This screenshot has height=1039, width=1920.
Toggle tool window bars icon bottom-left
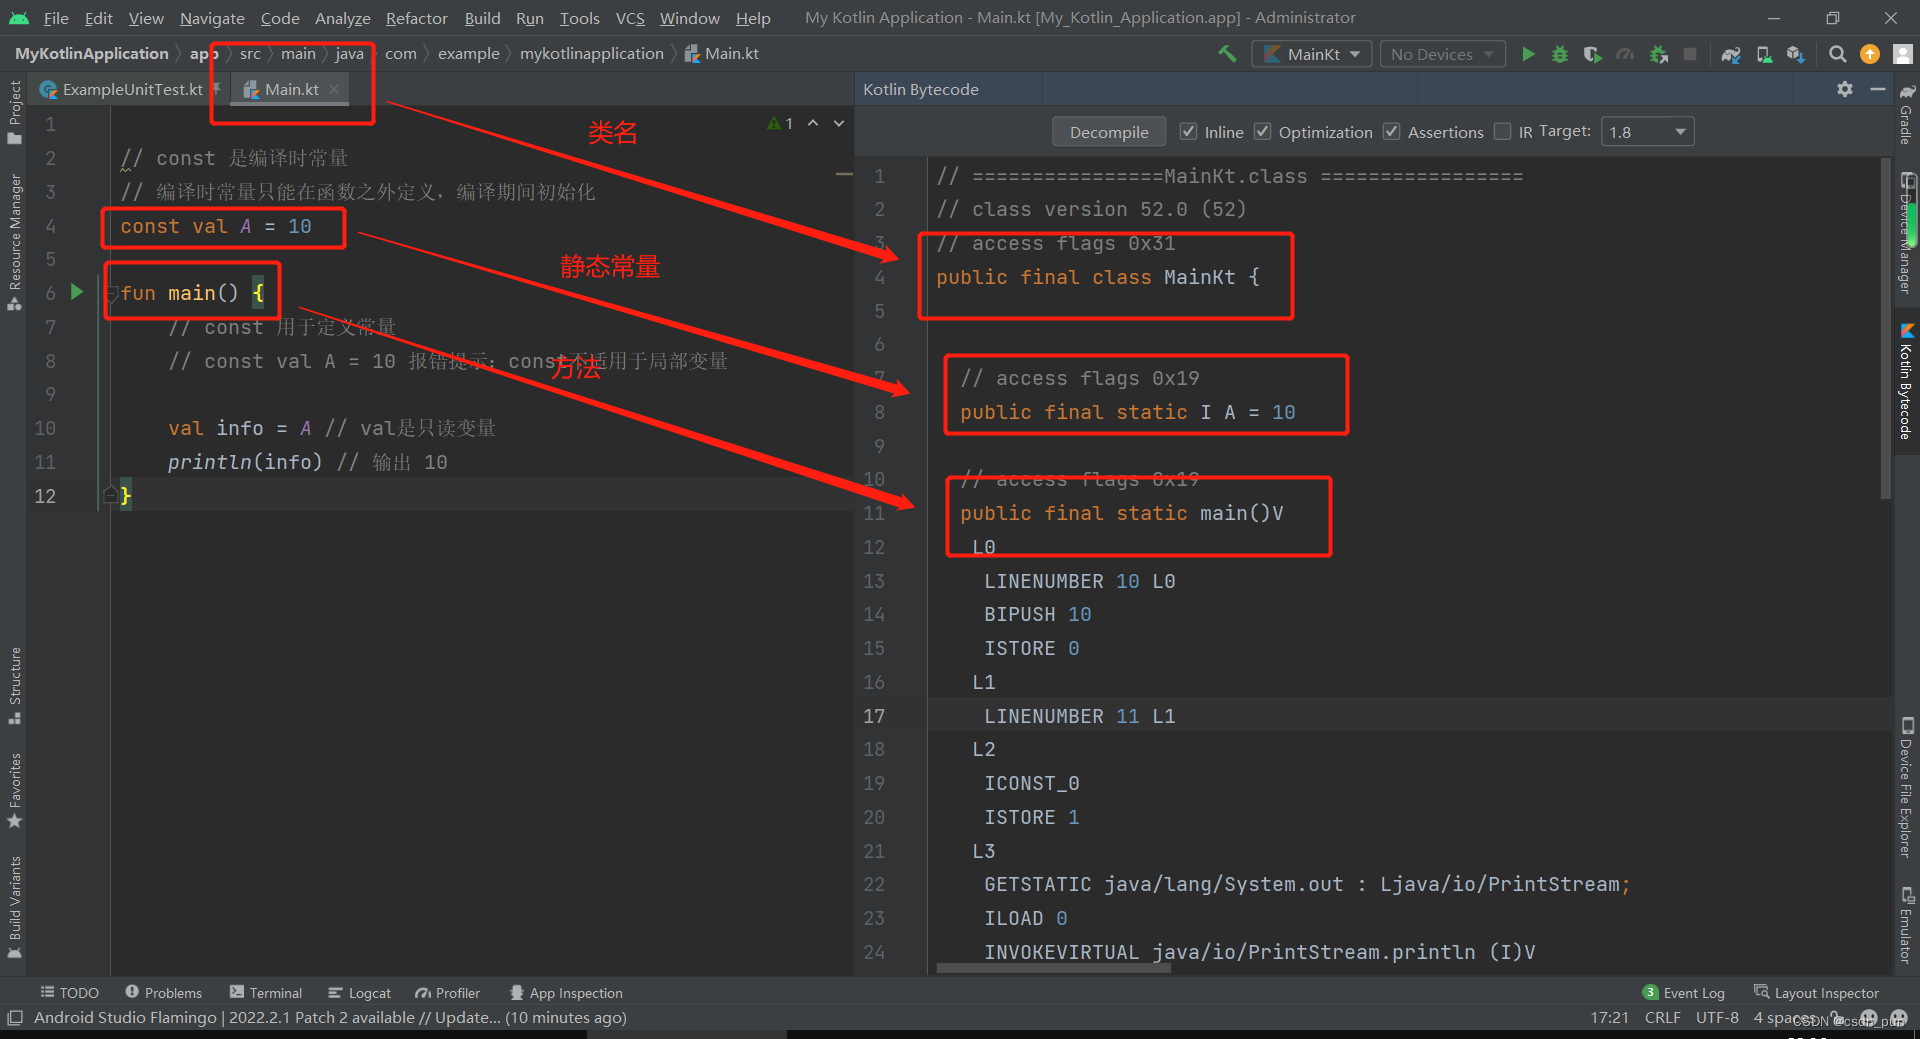(14, 1017)
